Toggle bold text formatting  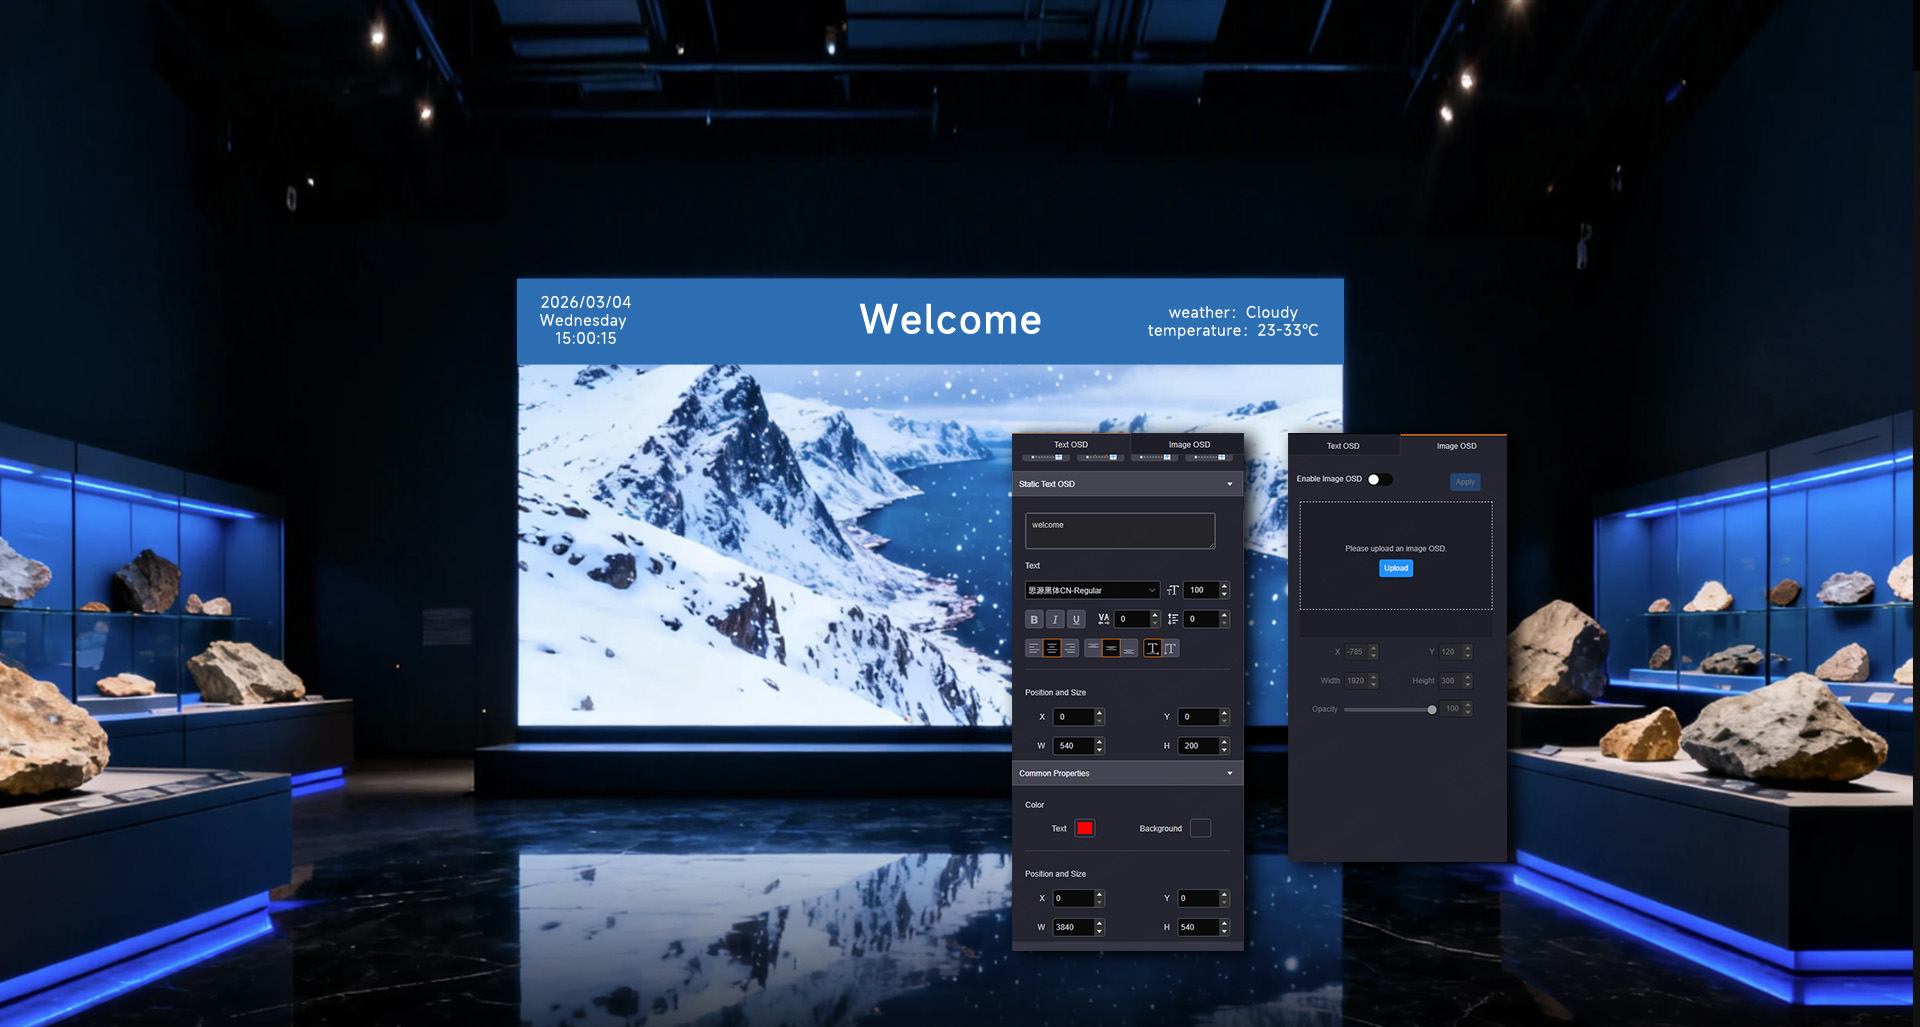[1034, 620]
